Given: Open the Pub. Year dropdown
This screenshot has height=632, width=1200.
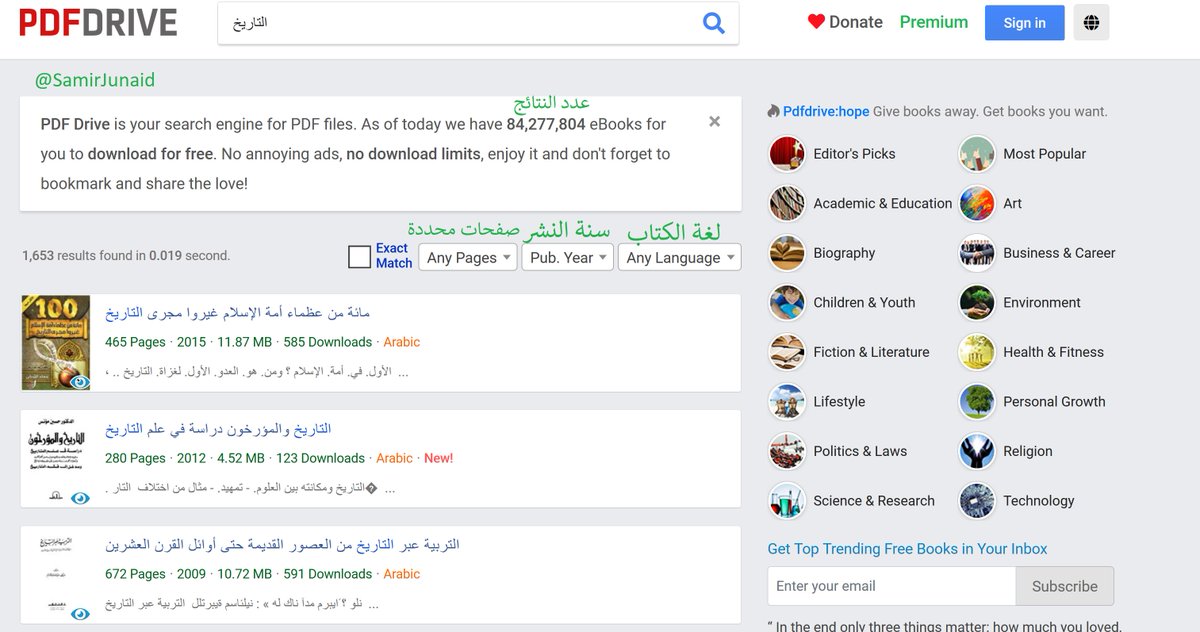Looking at the screenshot, I should click(x=567, y=257).
